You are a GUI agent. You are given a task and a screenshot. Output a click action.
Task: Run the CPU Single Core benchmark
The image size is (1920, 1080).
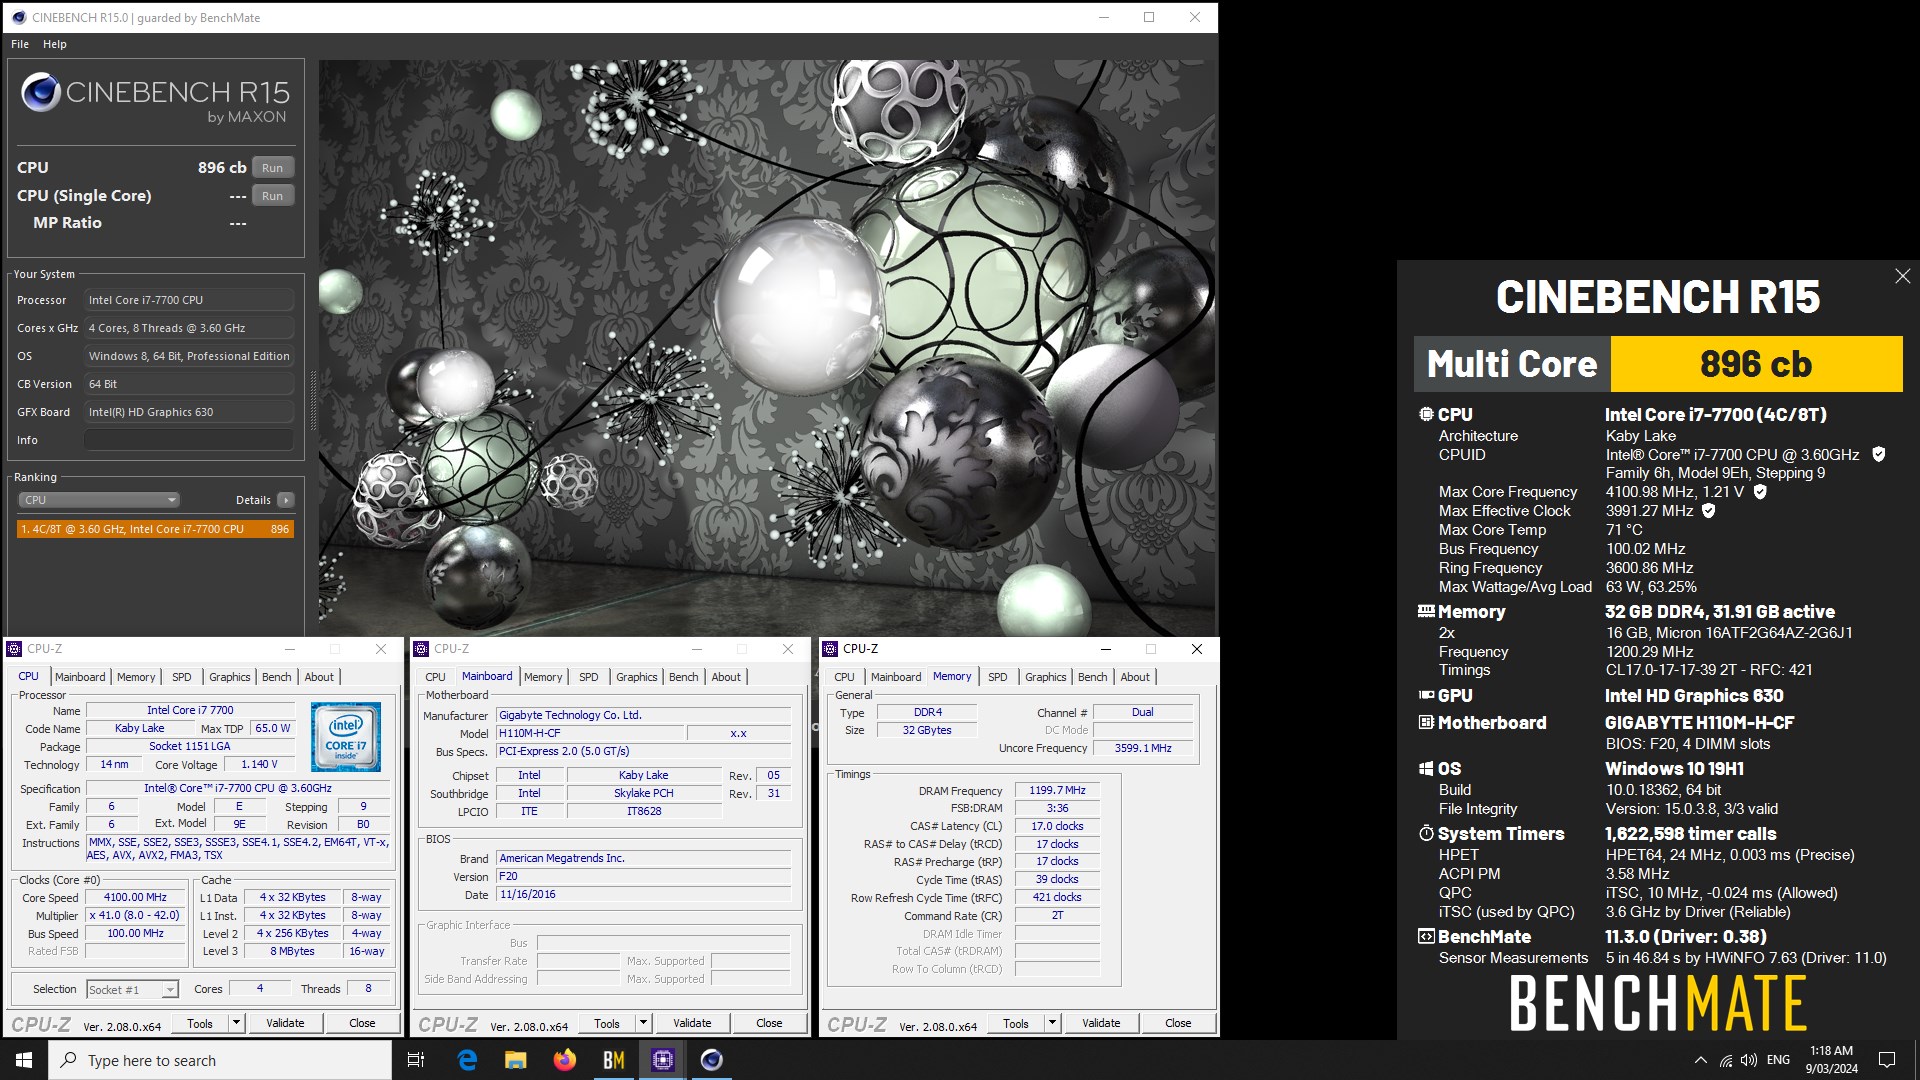(273, 196)
